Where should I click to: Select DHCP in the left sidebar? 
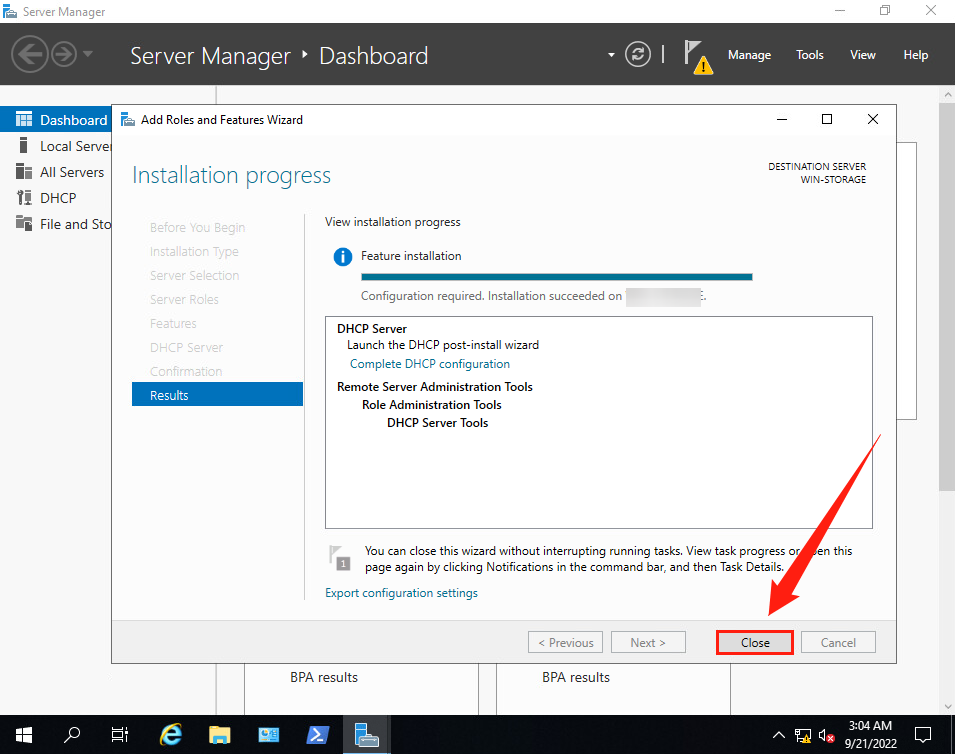coord(58,198)
